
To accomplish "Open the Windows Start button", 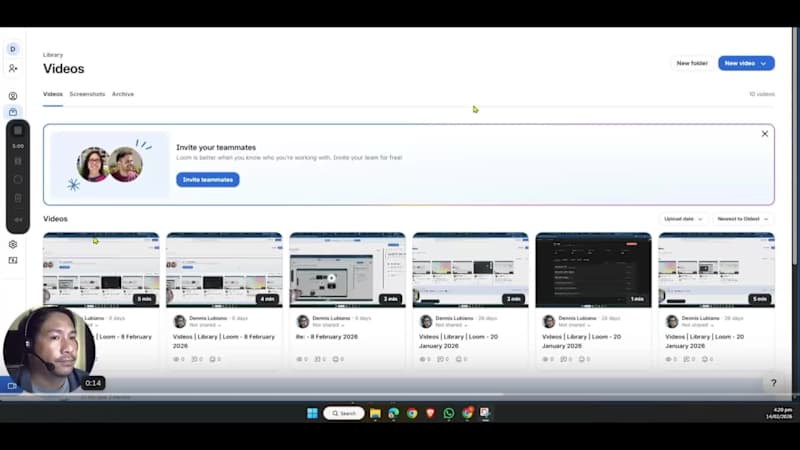I will click(312, 413).
